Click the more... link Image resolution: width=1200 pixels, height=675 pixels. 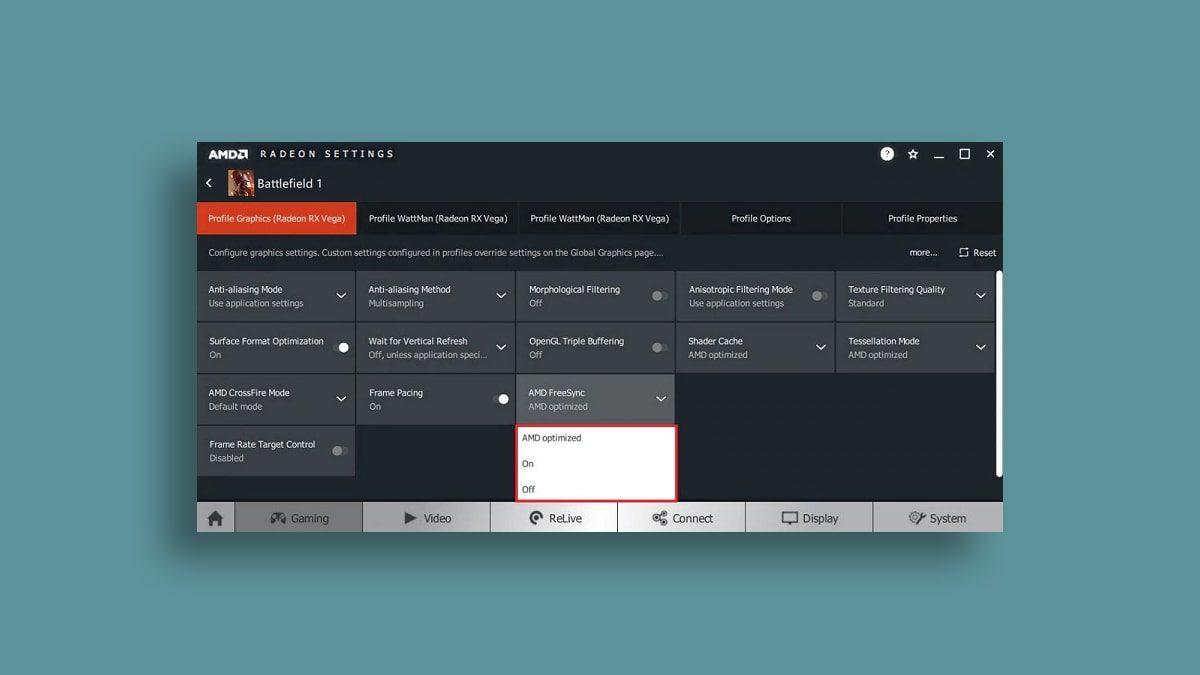(923, 253)
